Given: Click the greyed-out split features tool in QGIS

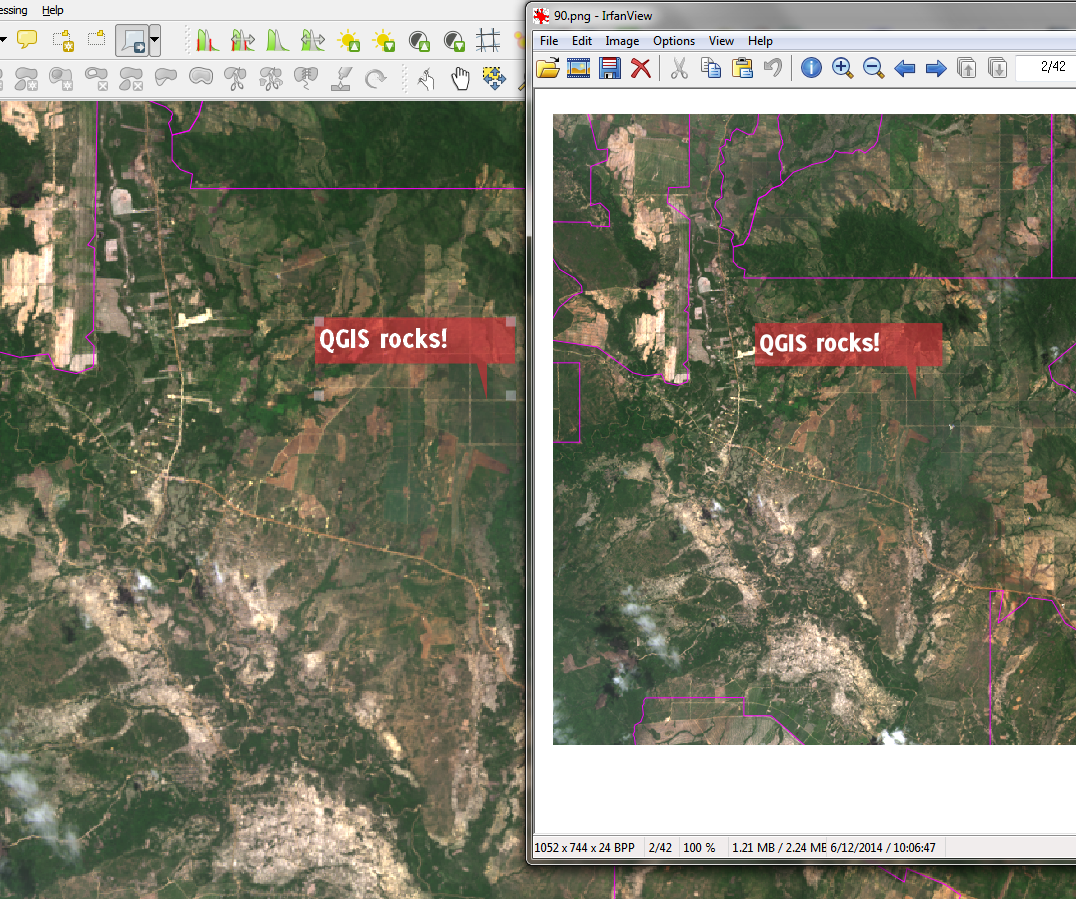Looking at the screenshot, I should pyautogui.click(x=235, y=80).
